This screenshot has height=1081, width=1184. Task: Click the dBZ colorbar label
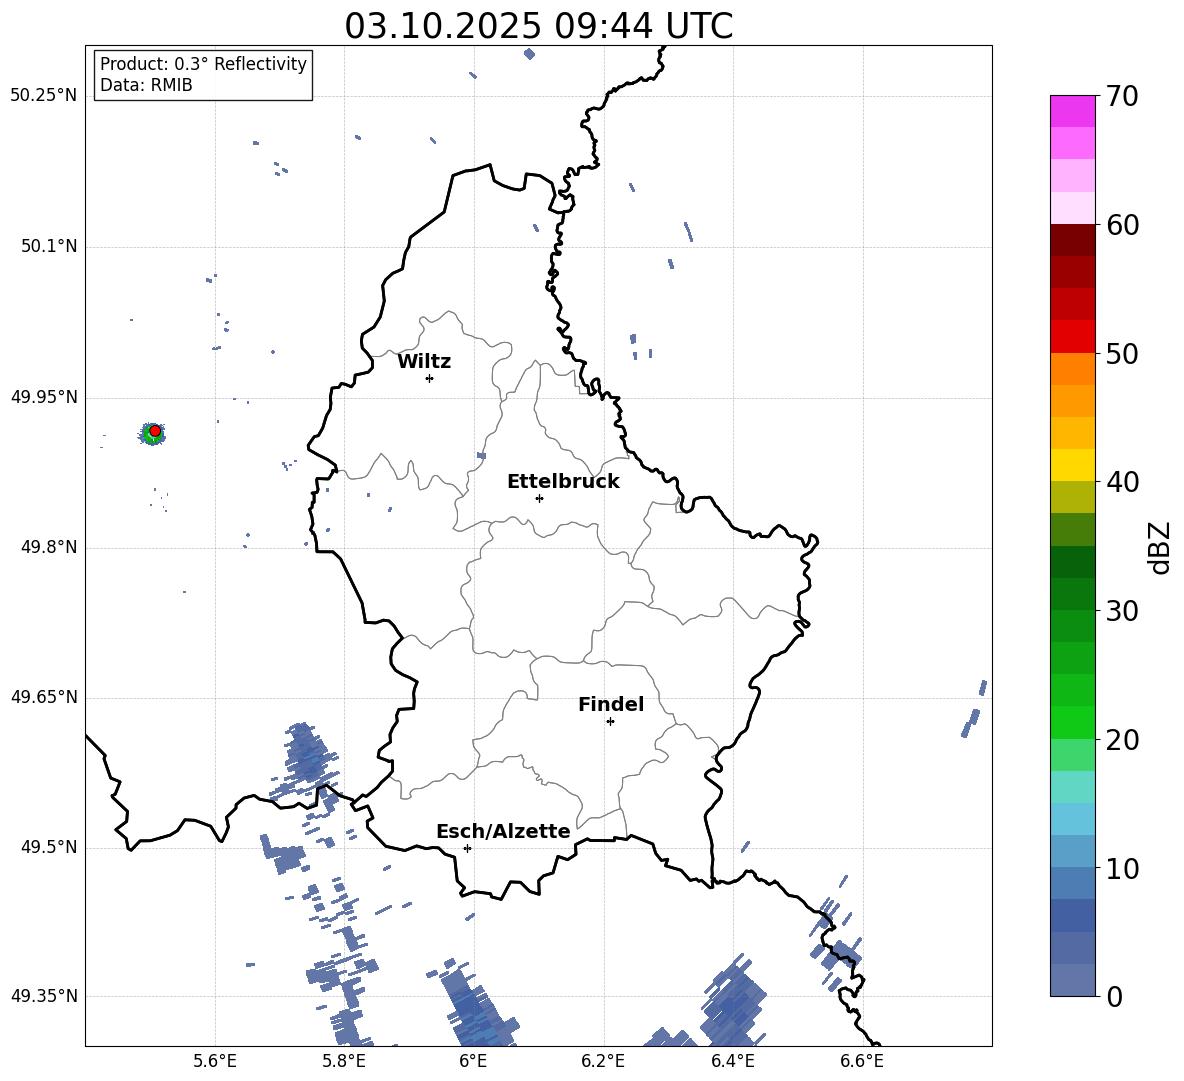pos(1160,547)
